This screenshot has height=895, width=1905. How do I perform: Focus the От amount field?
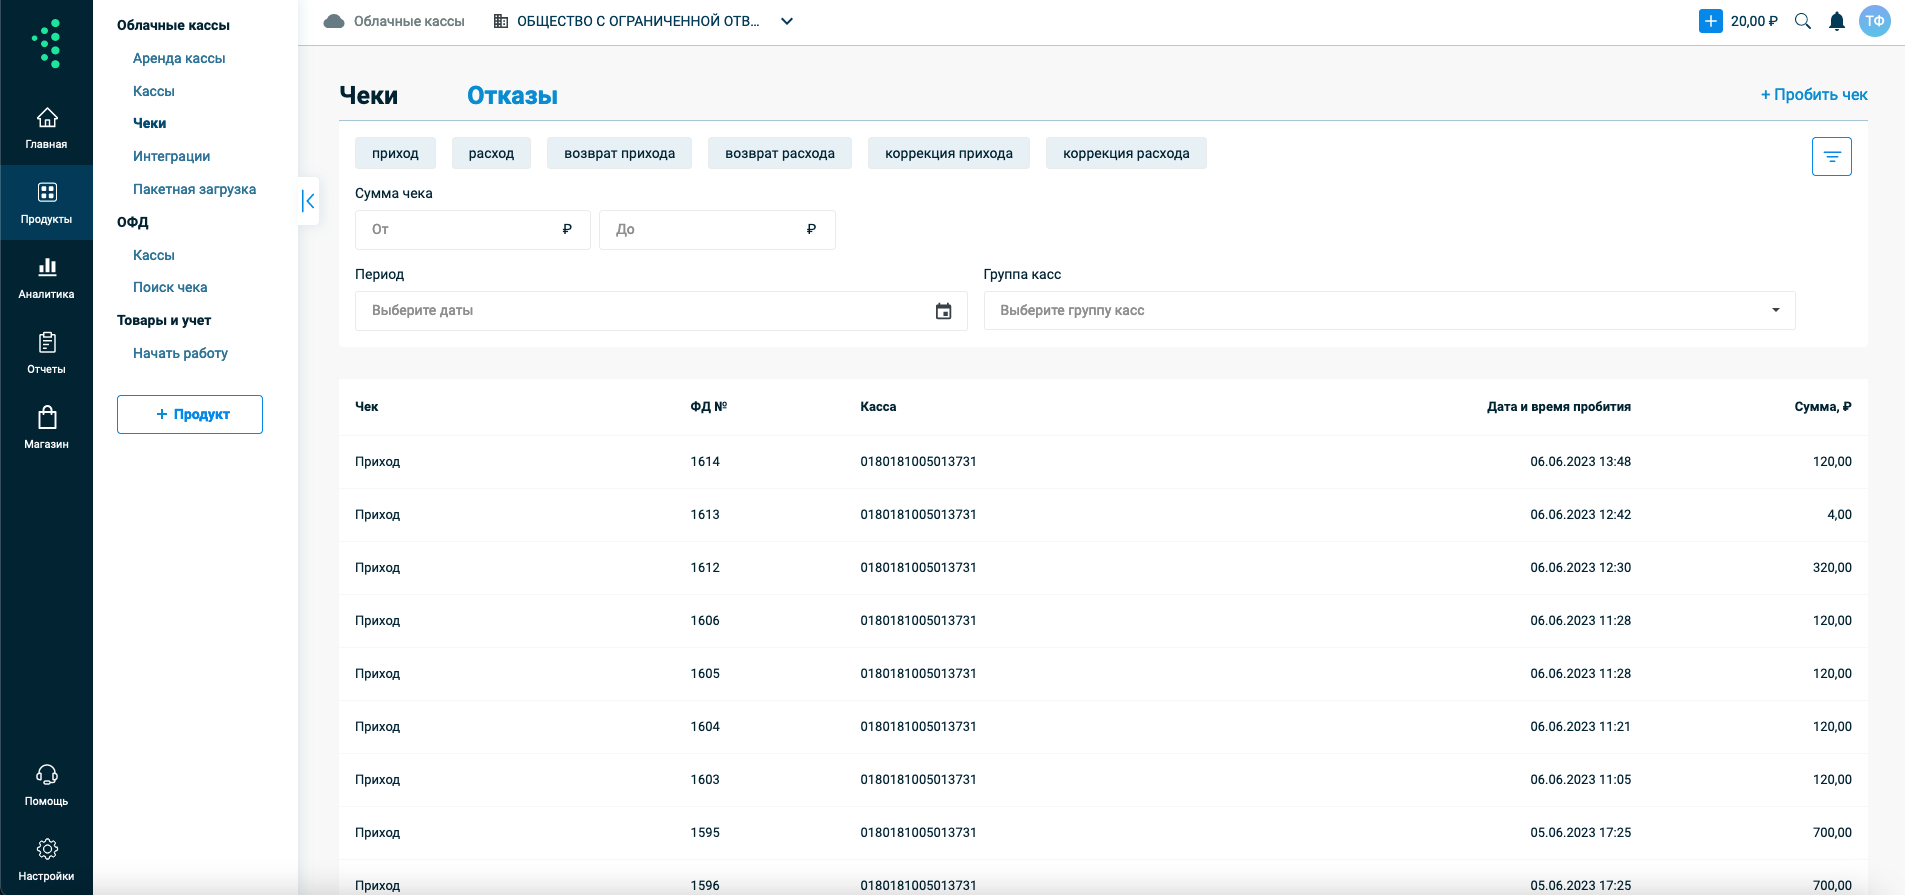tap(473, 230)
